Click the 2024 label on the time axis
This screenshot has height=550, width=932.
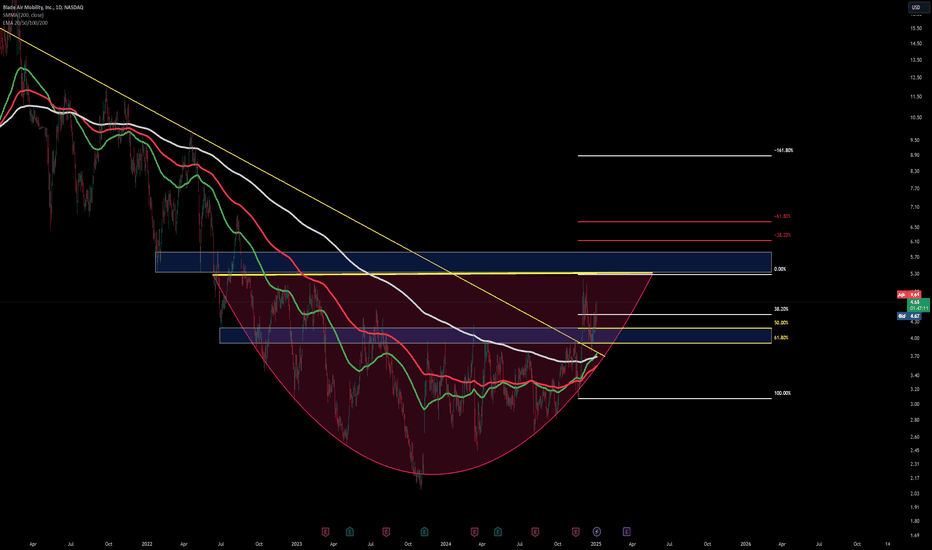point(446,544)
